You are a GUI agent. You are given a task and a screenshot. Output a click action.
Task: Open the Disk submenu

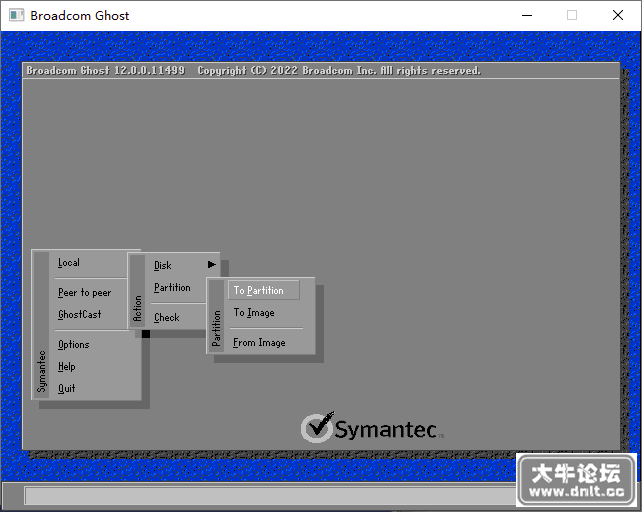click(163, 265)
